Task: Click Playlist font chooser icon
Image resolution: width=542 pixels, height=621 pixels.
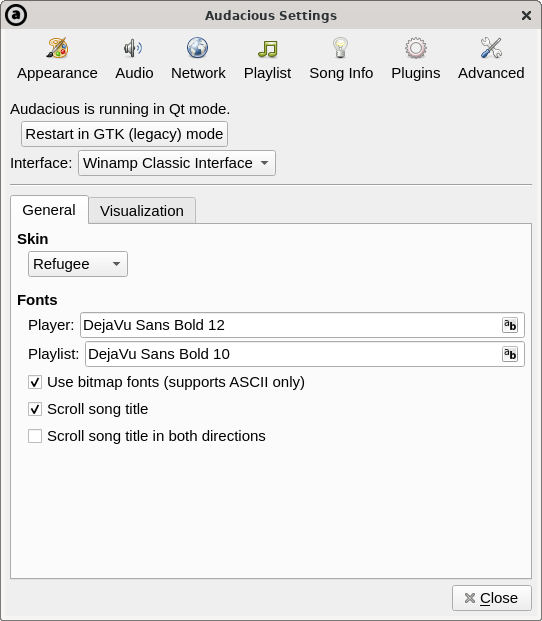Action: coord(510,354)
